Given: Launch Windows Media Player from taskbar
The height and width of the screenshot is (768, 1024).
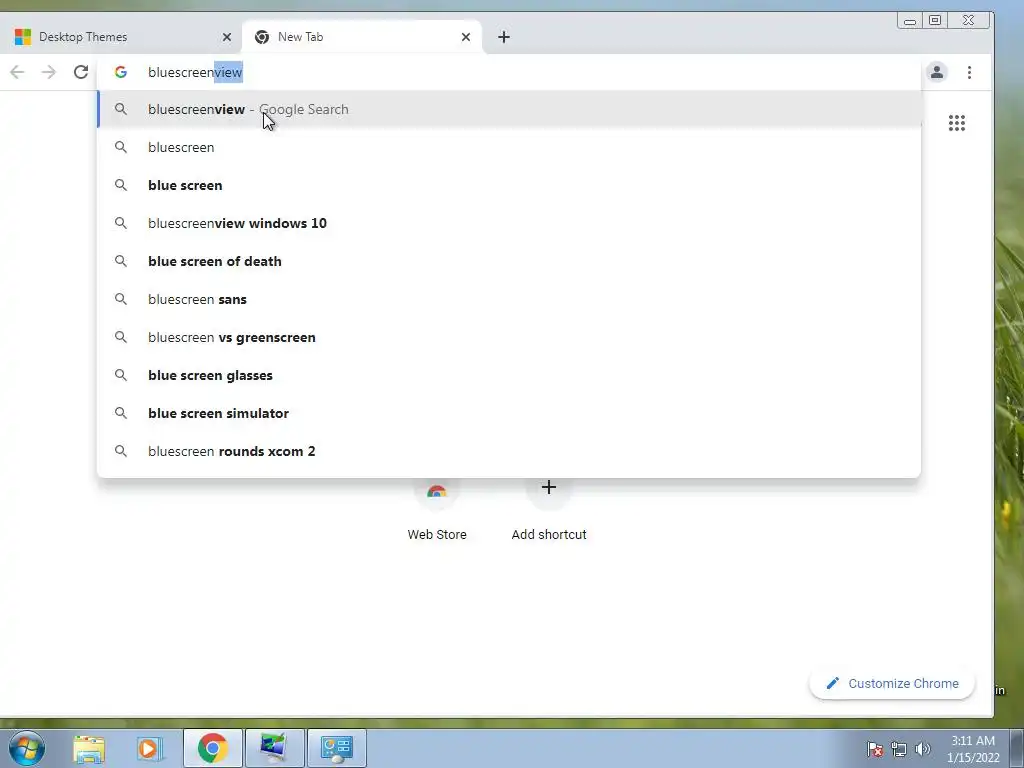Looking at the screenshot, I should coord(150,748).
